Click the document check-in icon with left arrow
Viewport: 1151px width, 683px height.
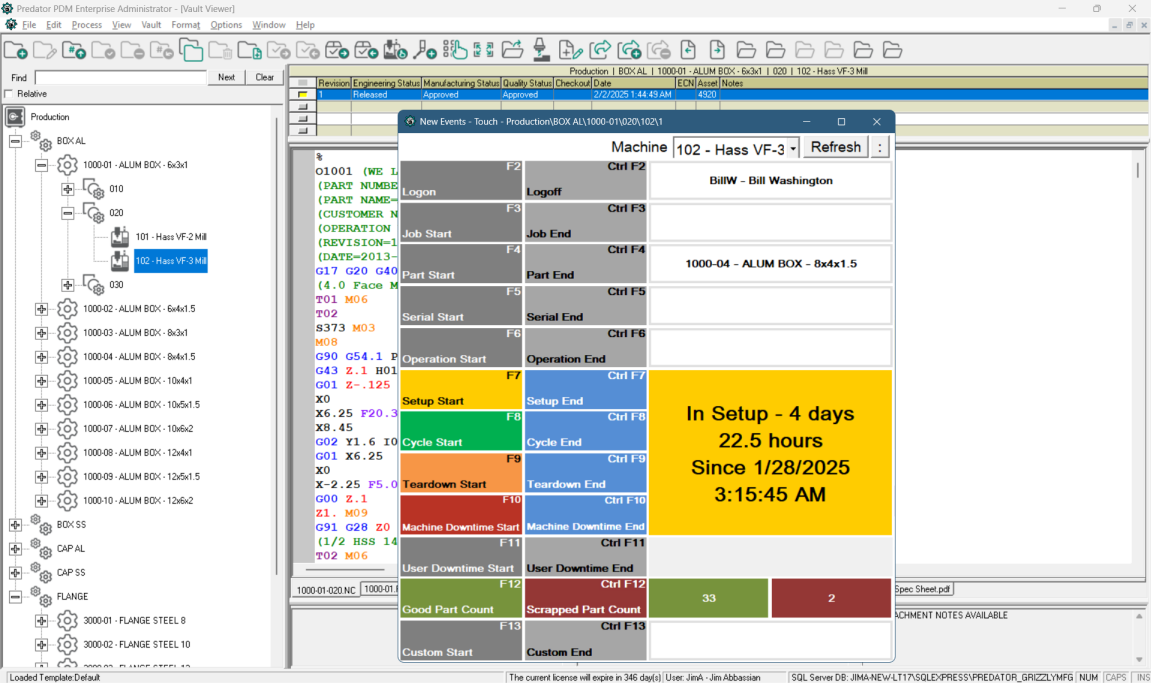690,48
